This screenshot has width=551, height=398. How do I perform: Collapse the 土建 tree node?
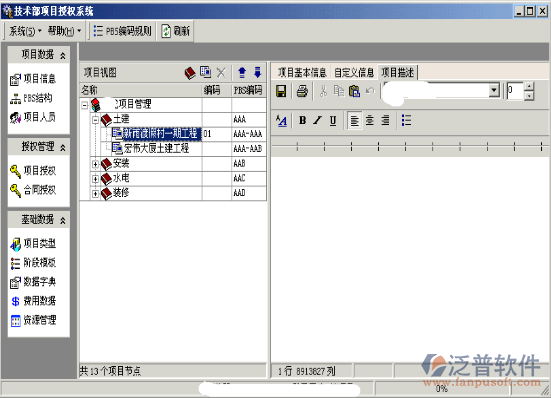95,120
